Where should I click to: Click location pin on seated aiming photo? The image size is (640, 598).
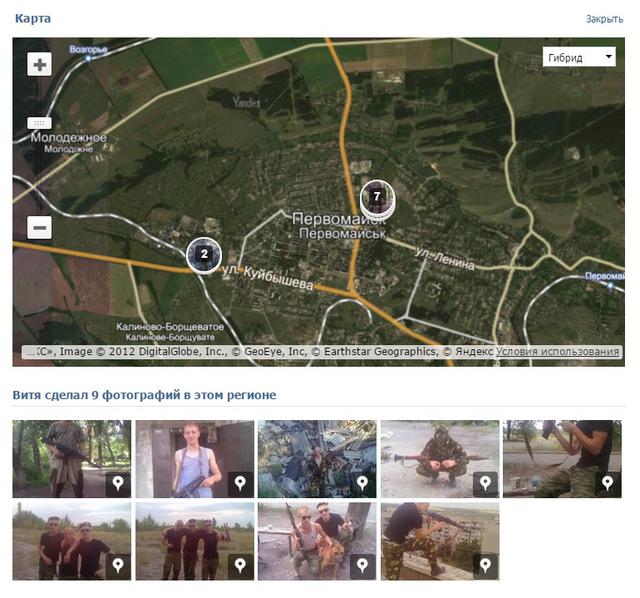(x=608, y=484)
